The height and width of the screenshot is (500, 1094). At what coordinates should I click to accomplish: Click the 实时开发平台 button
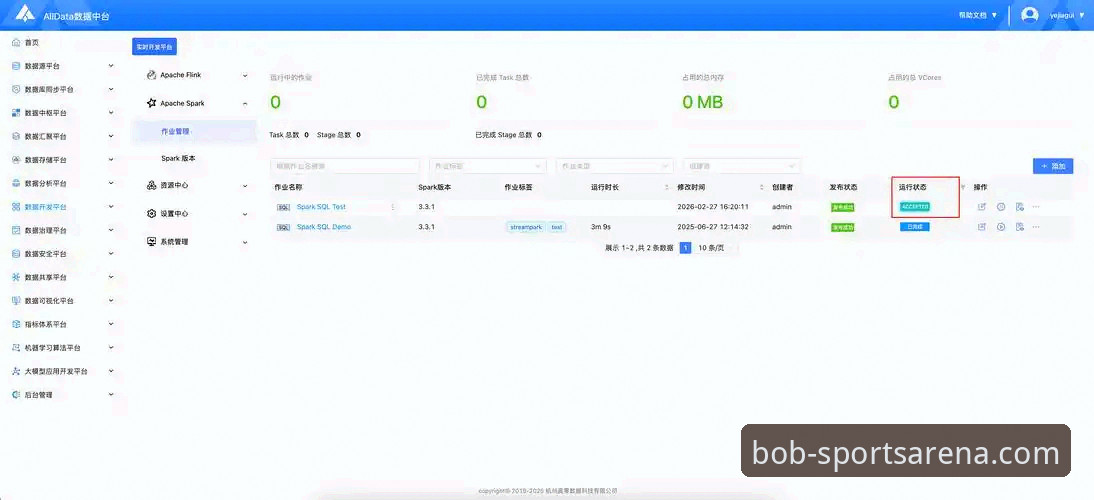tap(155, 47)
